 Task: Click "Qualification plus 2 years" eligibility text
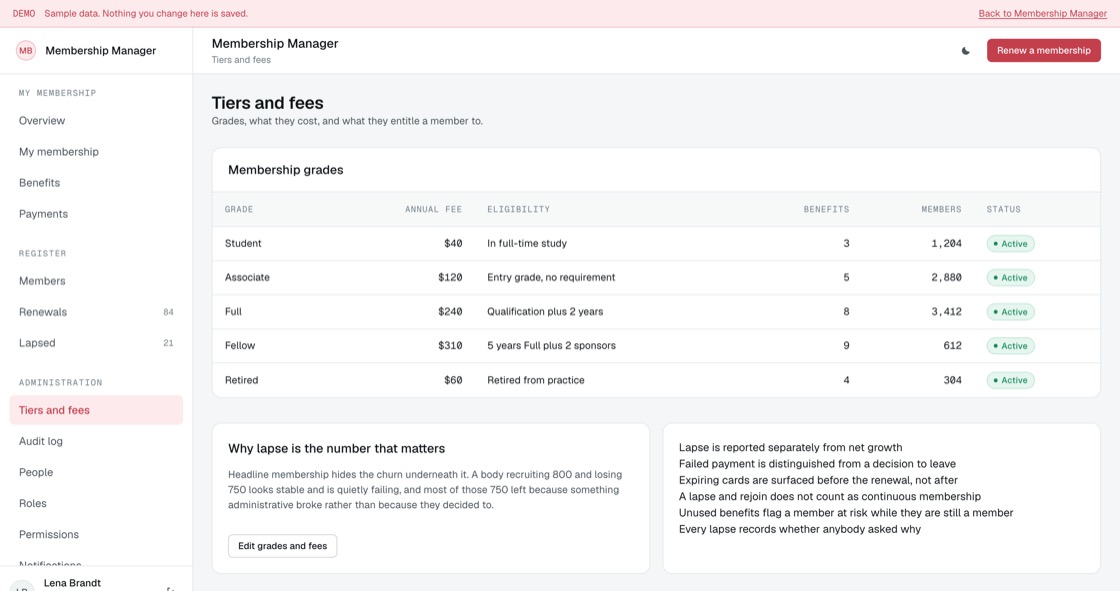[545, 312]
